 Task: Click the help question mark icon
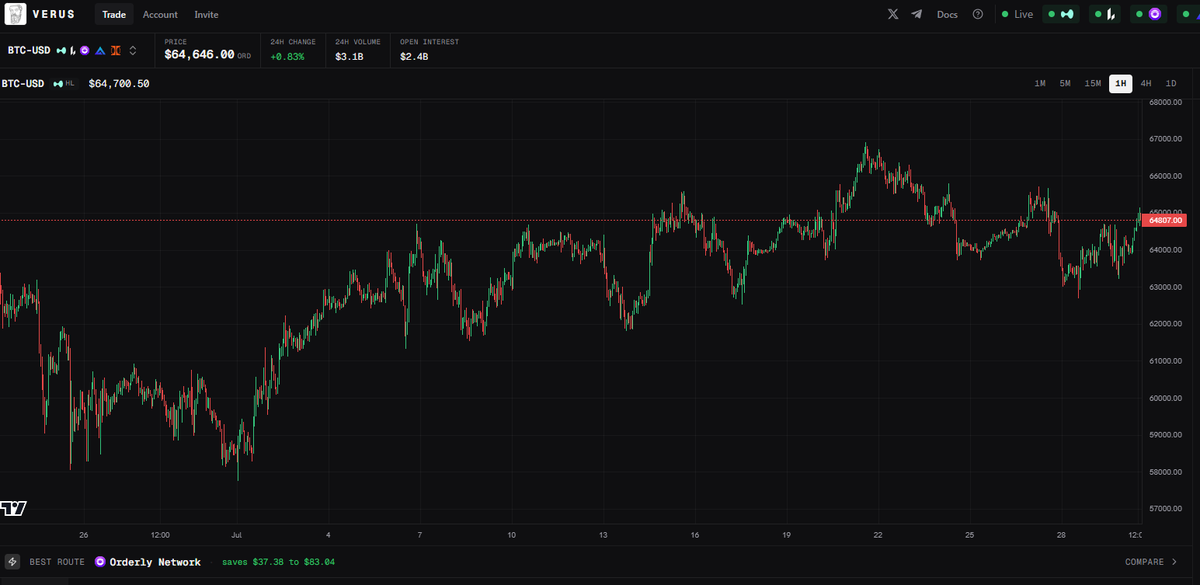pyautogui.click(x=977, y=15)
